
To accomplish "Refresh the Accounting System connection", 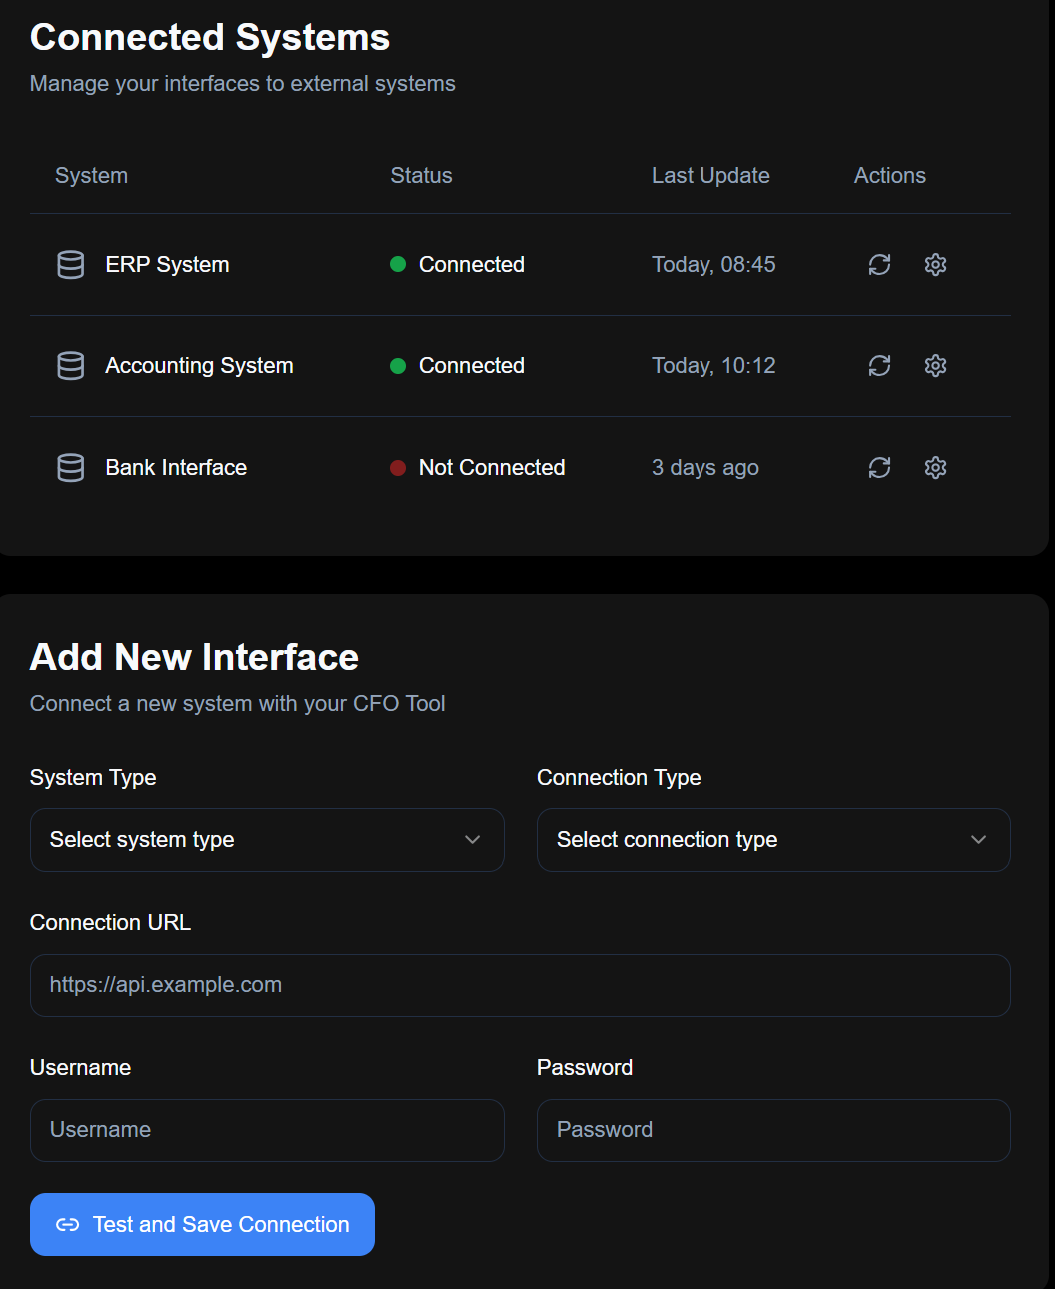I will (x=879, y=366).
